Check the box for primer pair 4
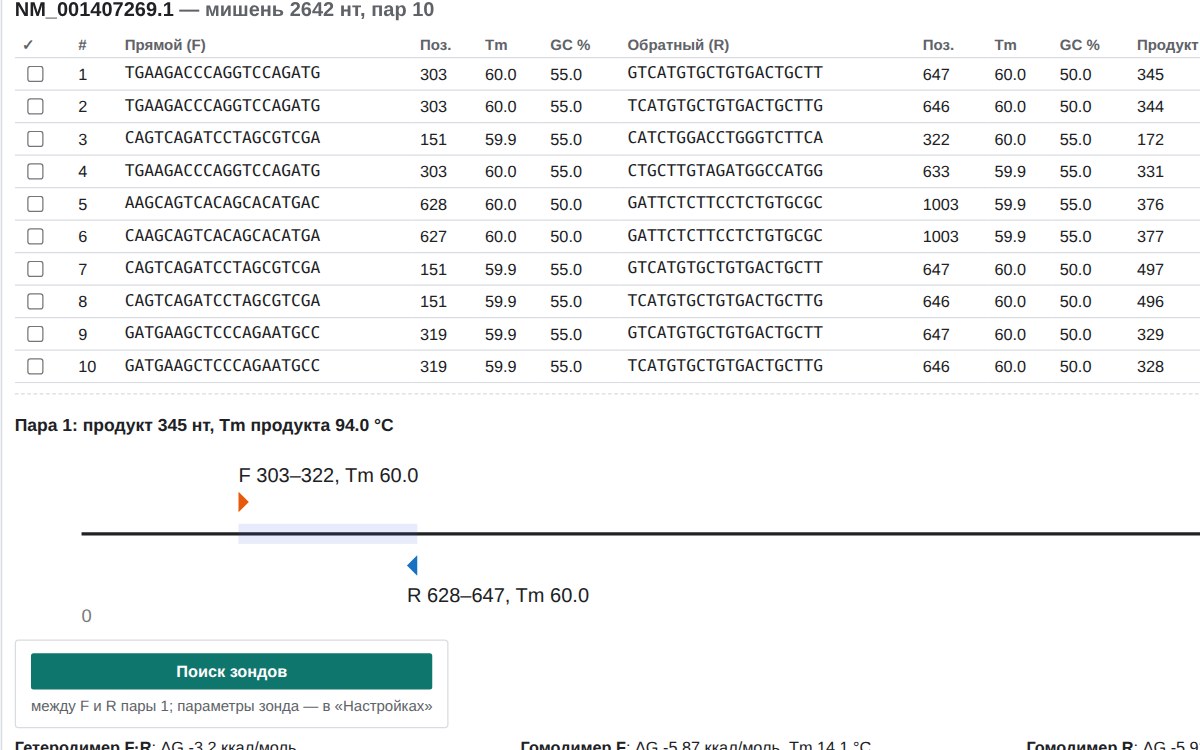Screen dimensions: 1200x750 coord(35,171)
